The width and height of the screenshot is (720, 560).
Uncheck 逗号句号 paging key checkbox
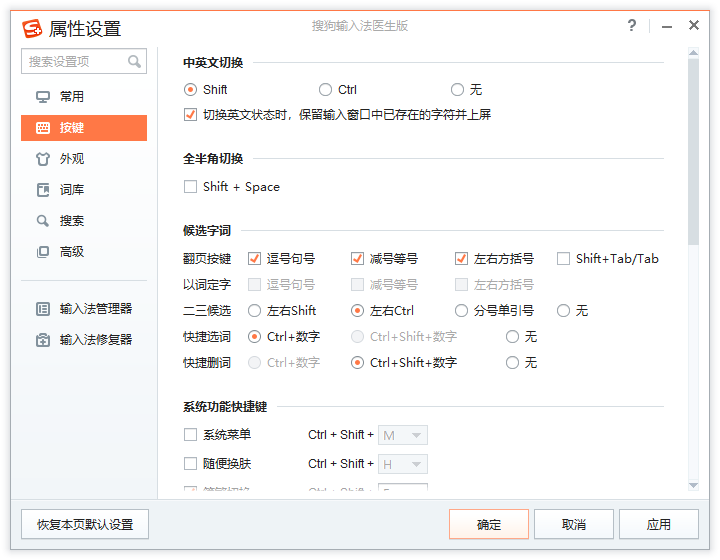click(254, 258)
